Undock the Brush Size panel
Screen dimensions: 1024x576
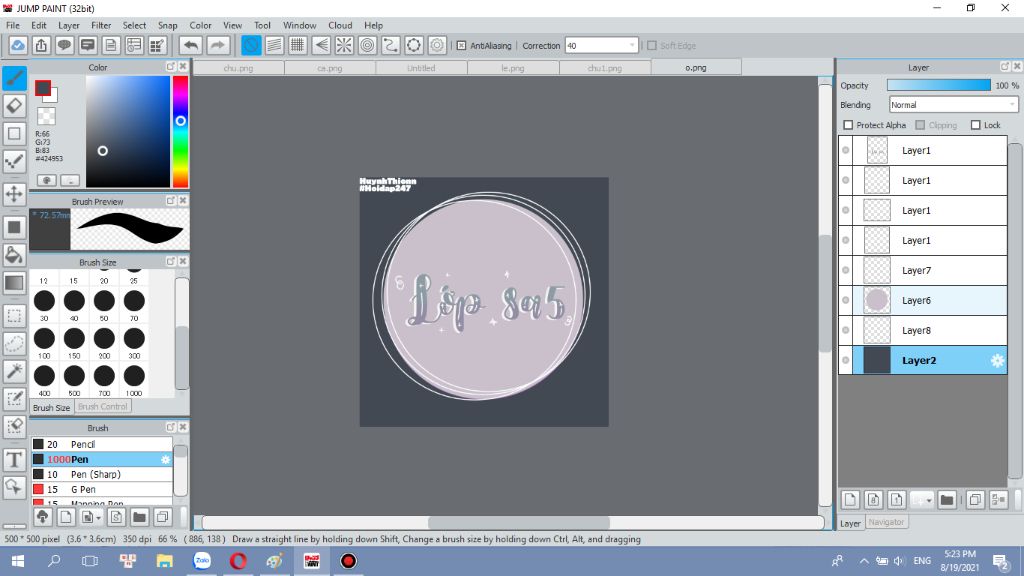(170, 261)
